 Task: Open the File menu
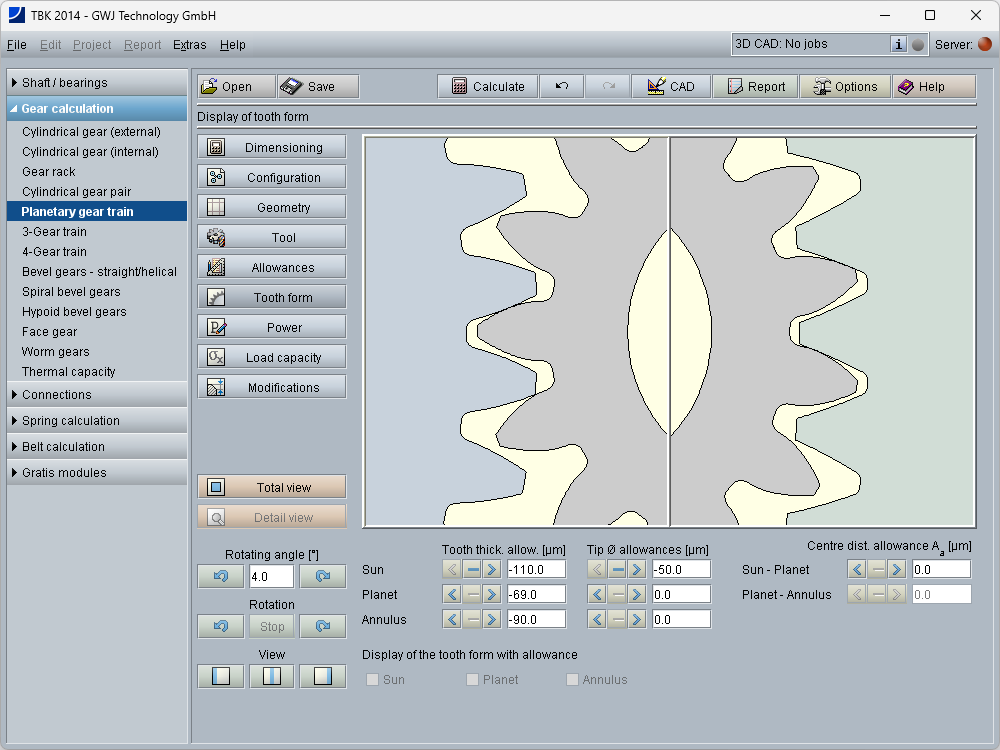pos(17,45)
